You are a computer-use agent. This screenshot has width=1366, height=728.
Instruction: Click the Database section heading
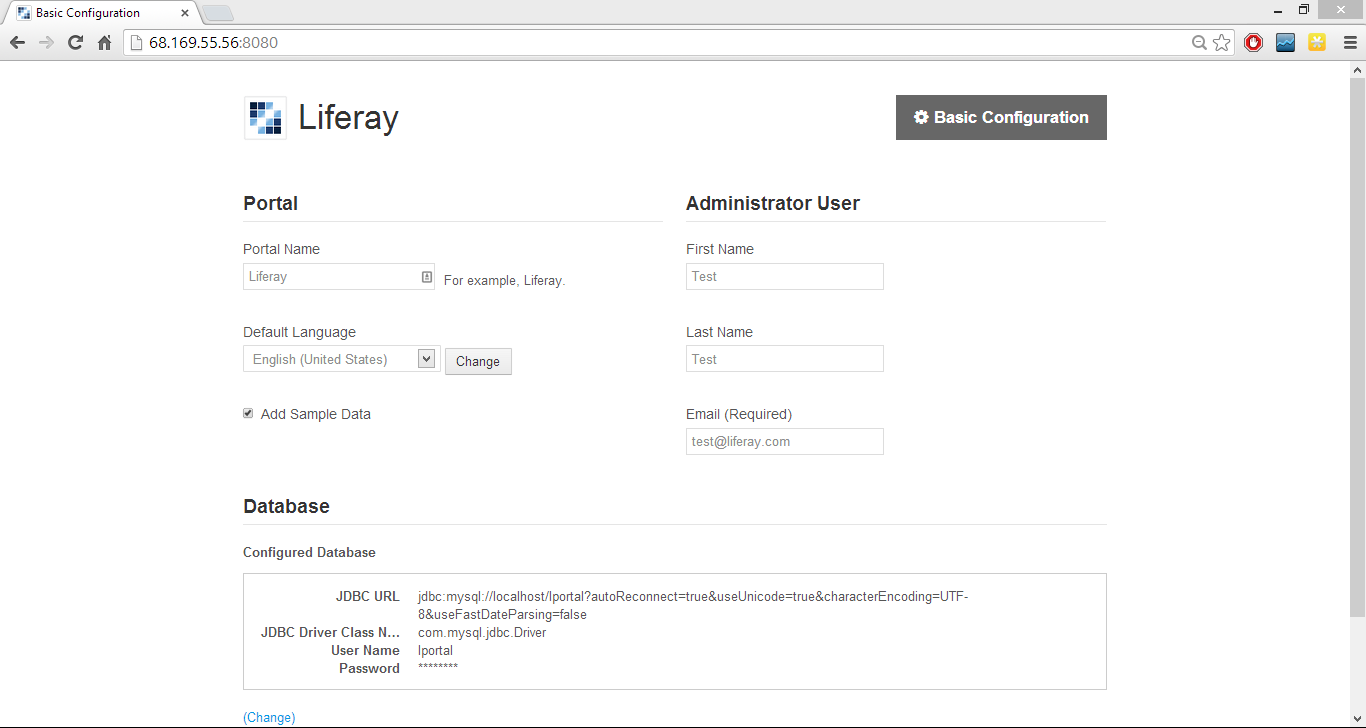pyautogui.click(x=286, y=506)
